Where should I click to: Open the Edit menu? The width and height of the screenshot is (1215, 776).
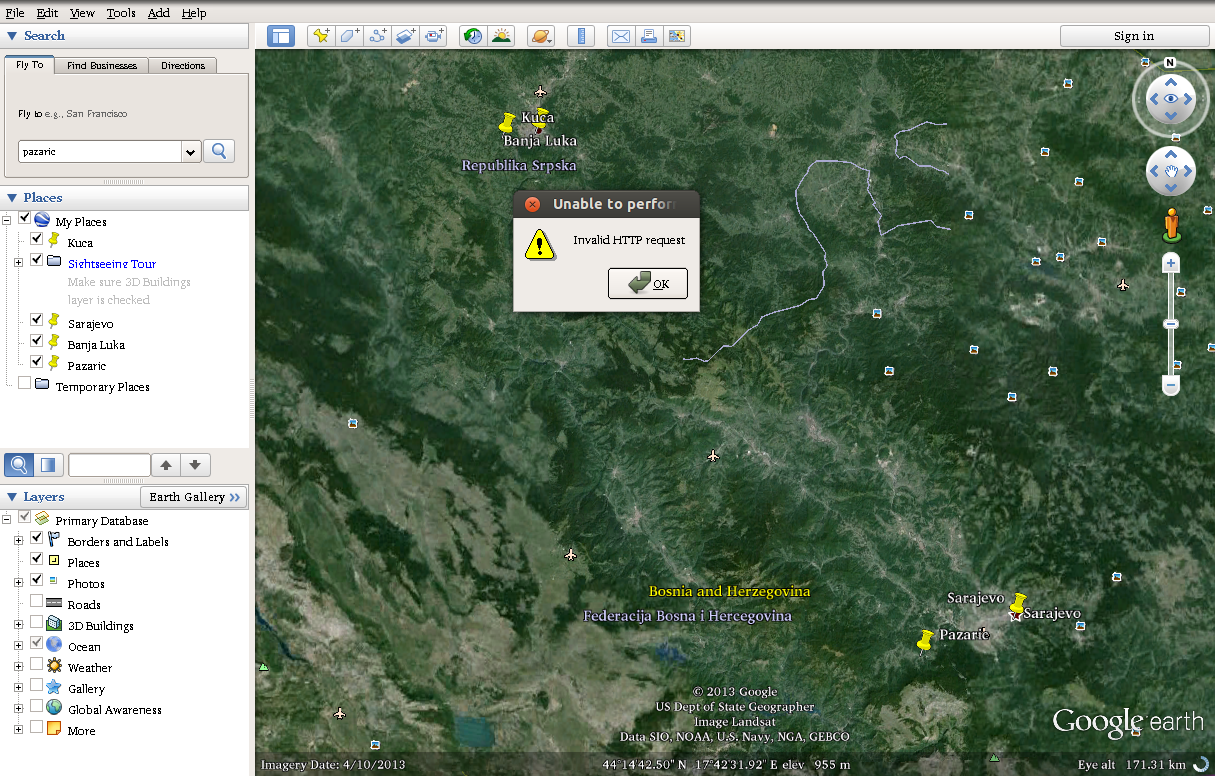coord(47,13)
